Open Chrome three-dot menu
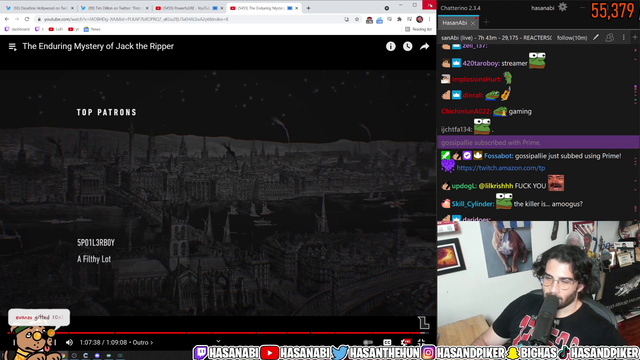640x360 pixels. 429,19
